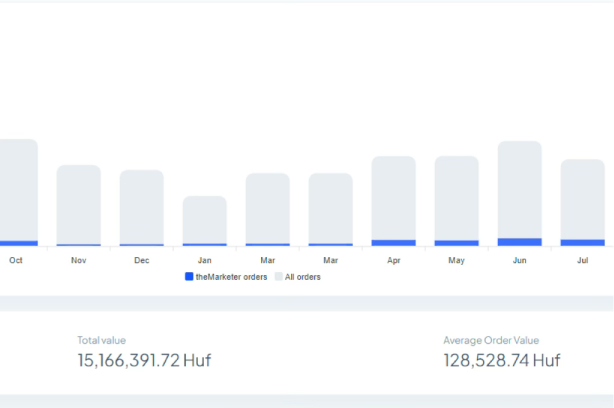This screenshot has width=614, height=408.
Task: Select the gray Nov bar
Action: tap(78, 204)
